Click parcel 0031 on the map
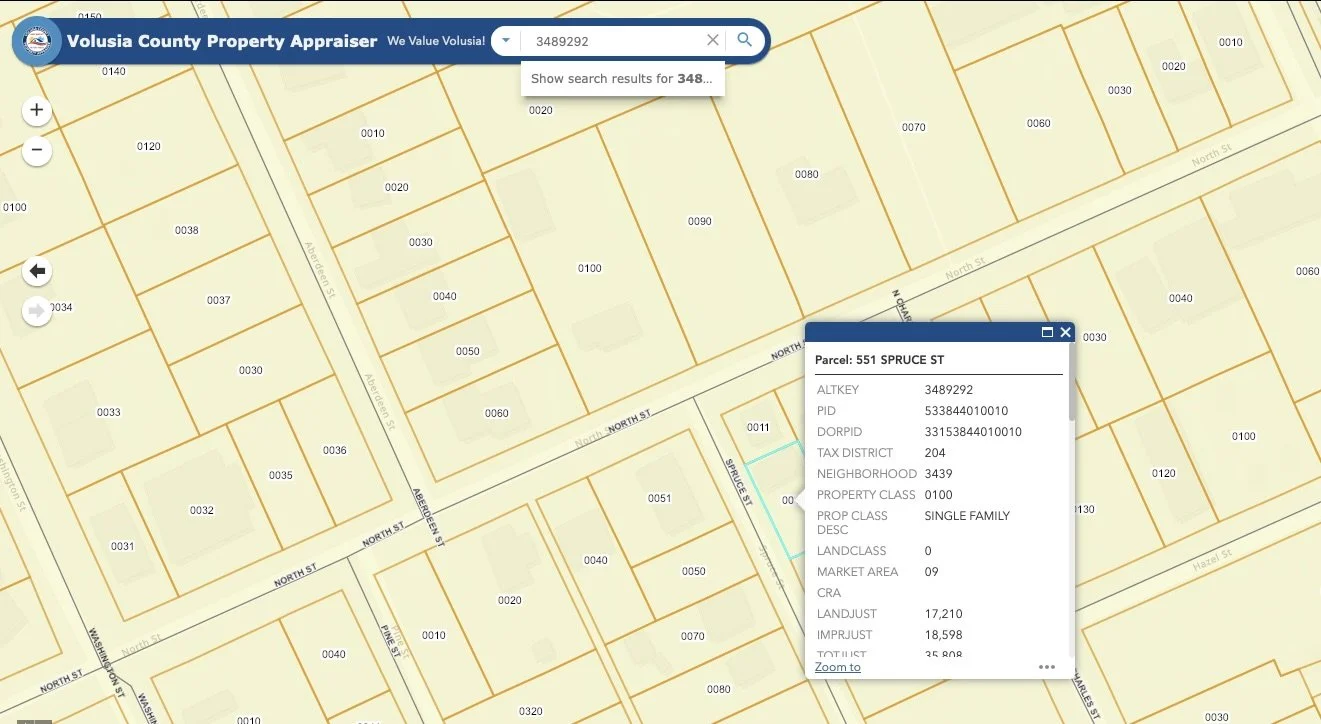Viewport: 1321px width, 724px height. pos(123,546)
